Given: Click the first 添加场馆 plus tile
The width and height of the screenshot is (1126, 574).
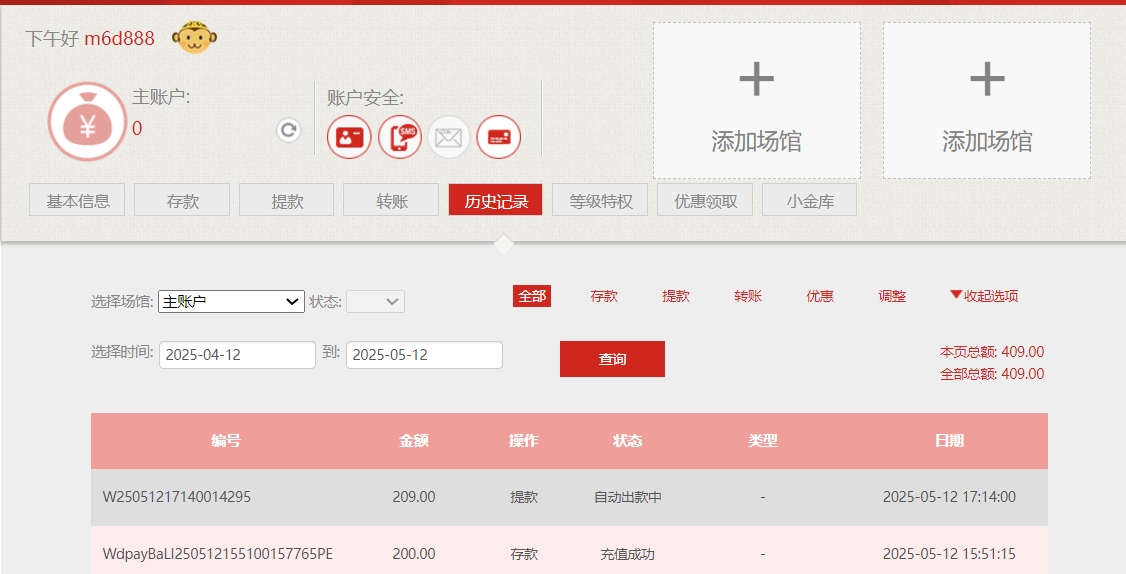Looking at the screenshot, I should pyautogui.click(x=756, y=101).
